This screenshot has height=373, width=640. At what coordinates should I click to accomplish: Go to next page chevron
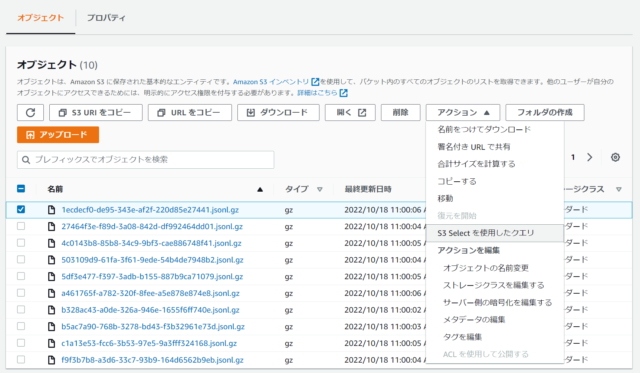point(590,157)
